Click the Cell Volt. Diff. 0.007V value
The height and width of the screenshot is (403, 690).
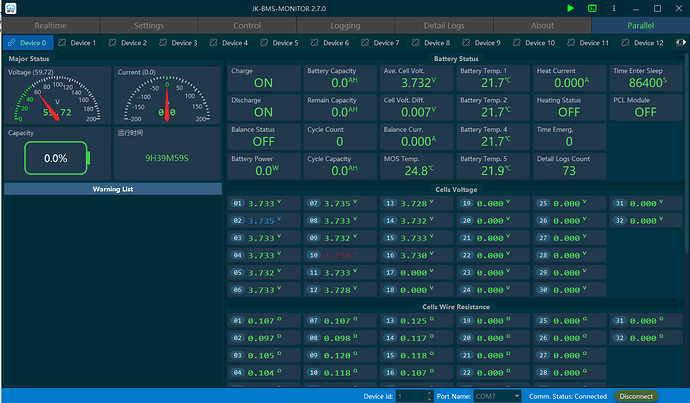418,112
